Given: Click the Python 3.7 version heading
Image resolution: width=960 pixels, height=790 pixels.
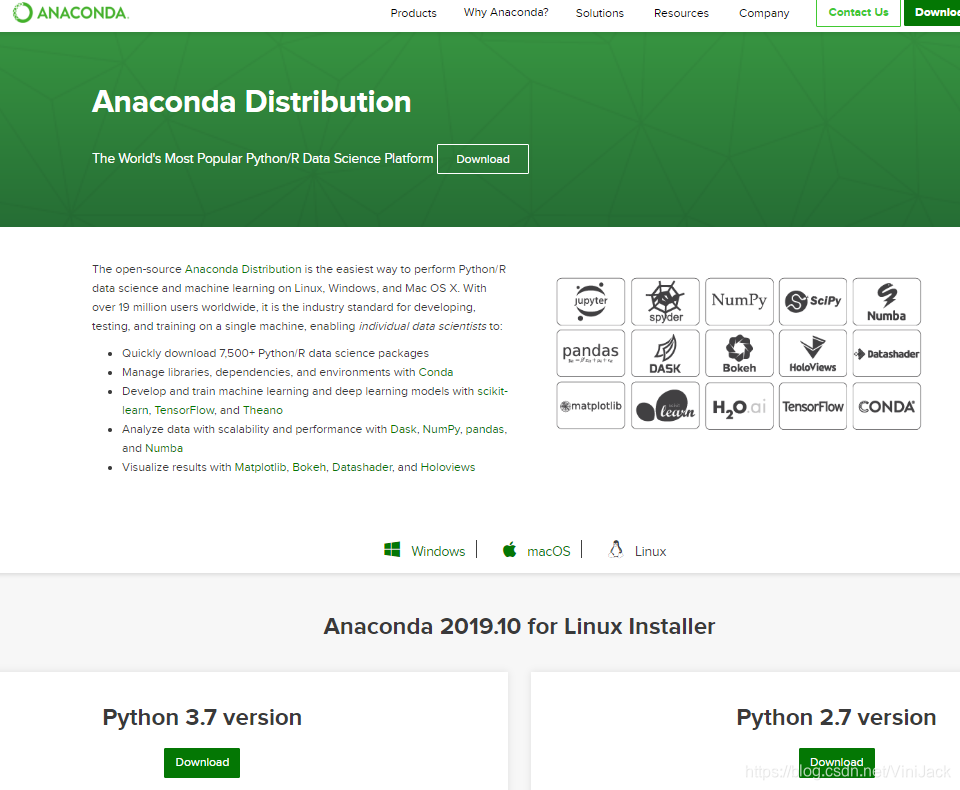Looking at the screenshot, I should [x=202, y=717].
